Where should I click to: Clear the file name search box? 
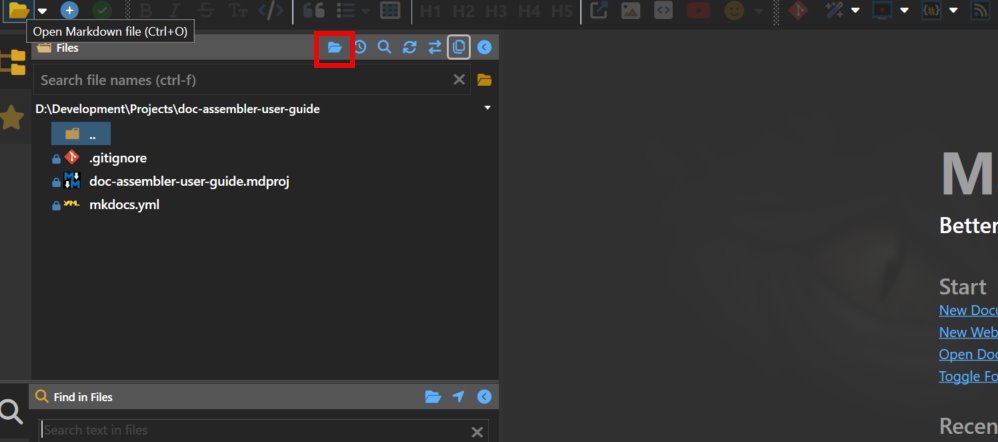point(459,80)
